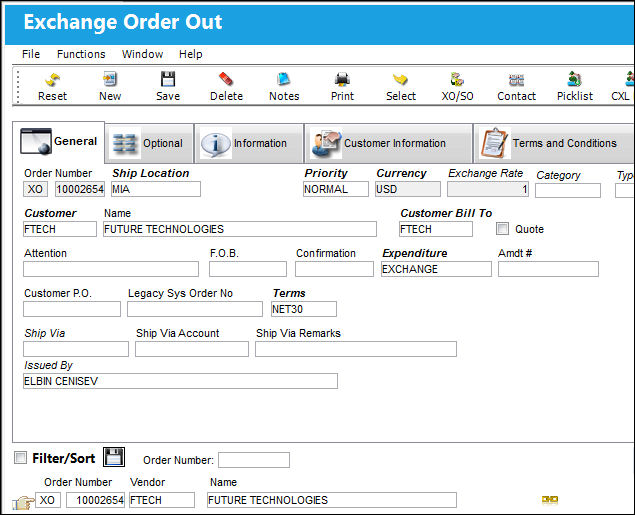Click the floppy disk icon beside Filter/Sort

(x=114, y=457)
